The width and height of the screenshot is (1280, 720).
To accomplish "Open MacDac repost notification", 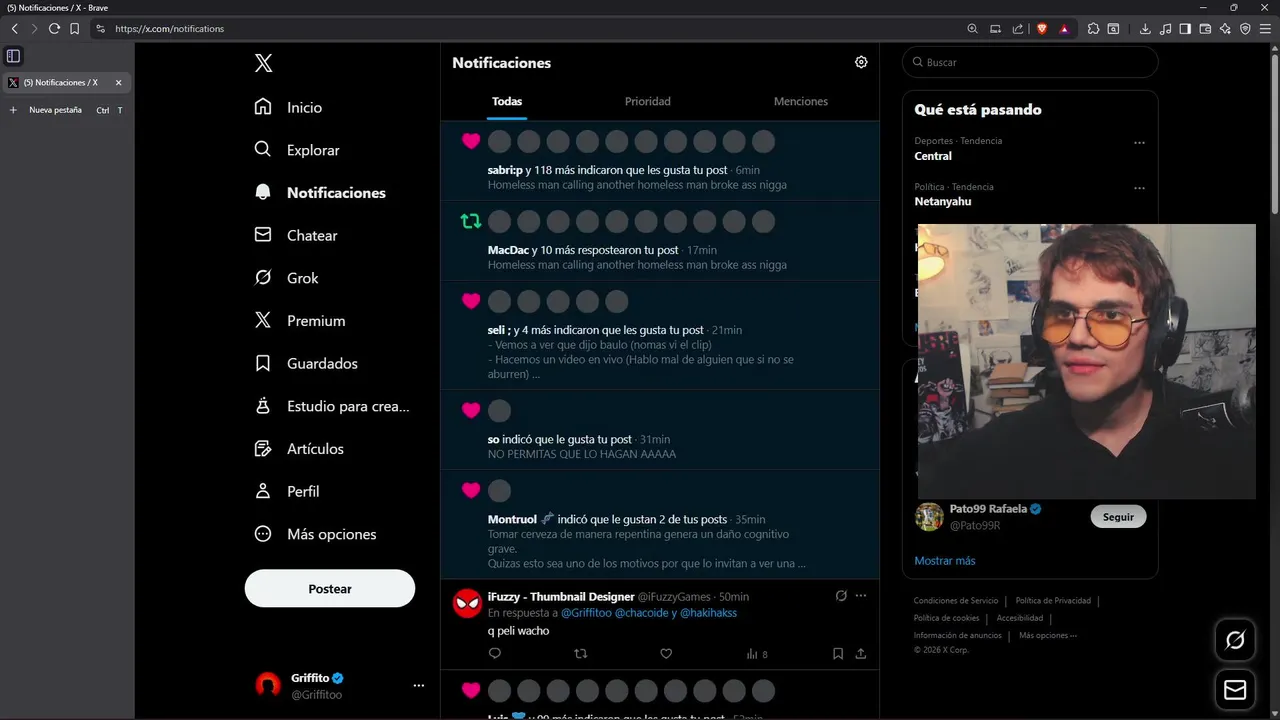I will tap(660, 241).
